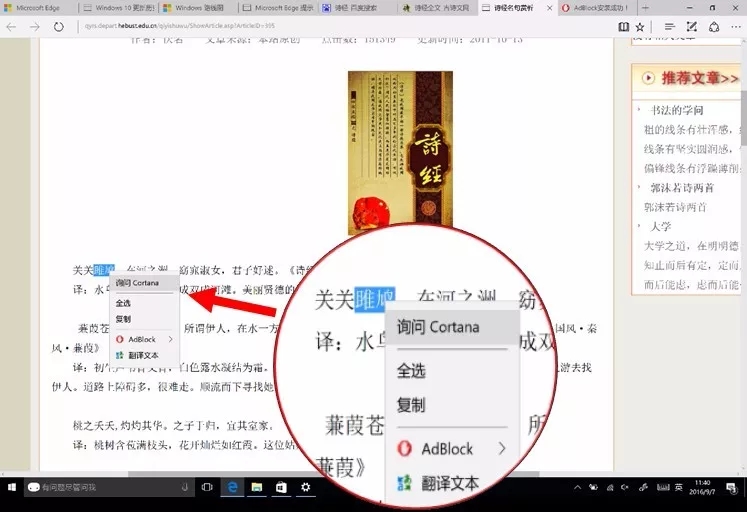Click the highlighted 雎鸠 text selection
Screen dimensions: 747x512
tap(104, 270)
